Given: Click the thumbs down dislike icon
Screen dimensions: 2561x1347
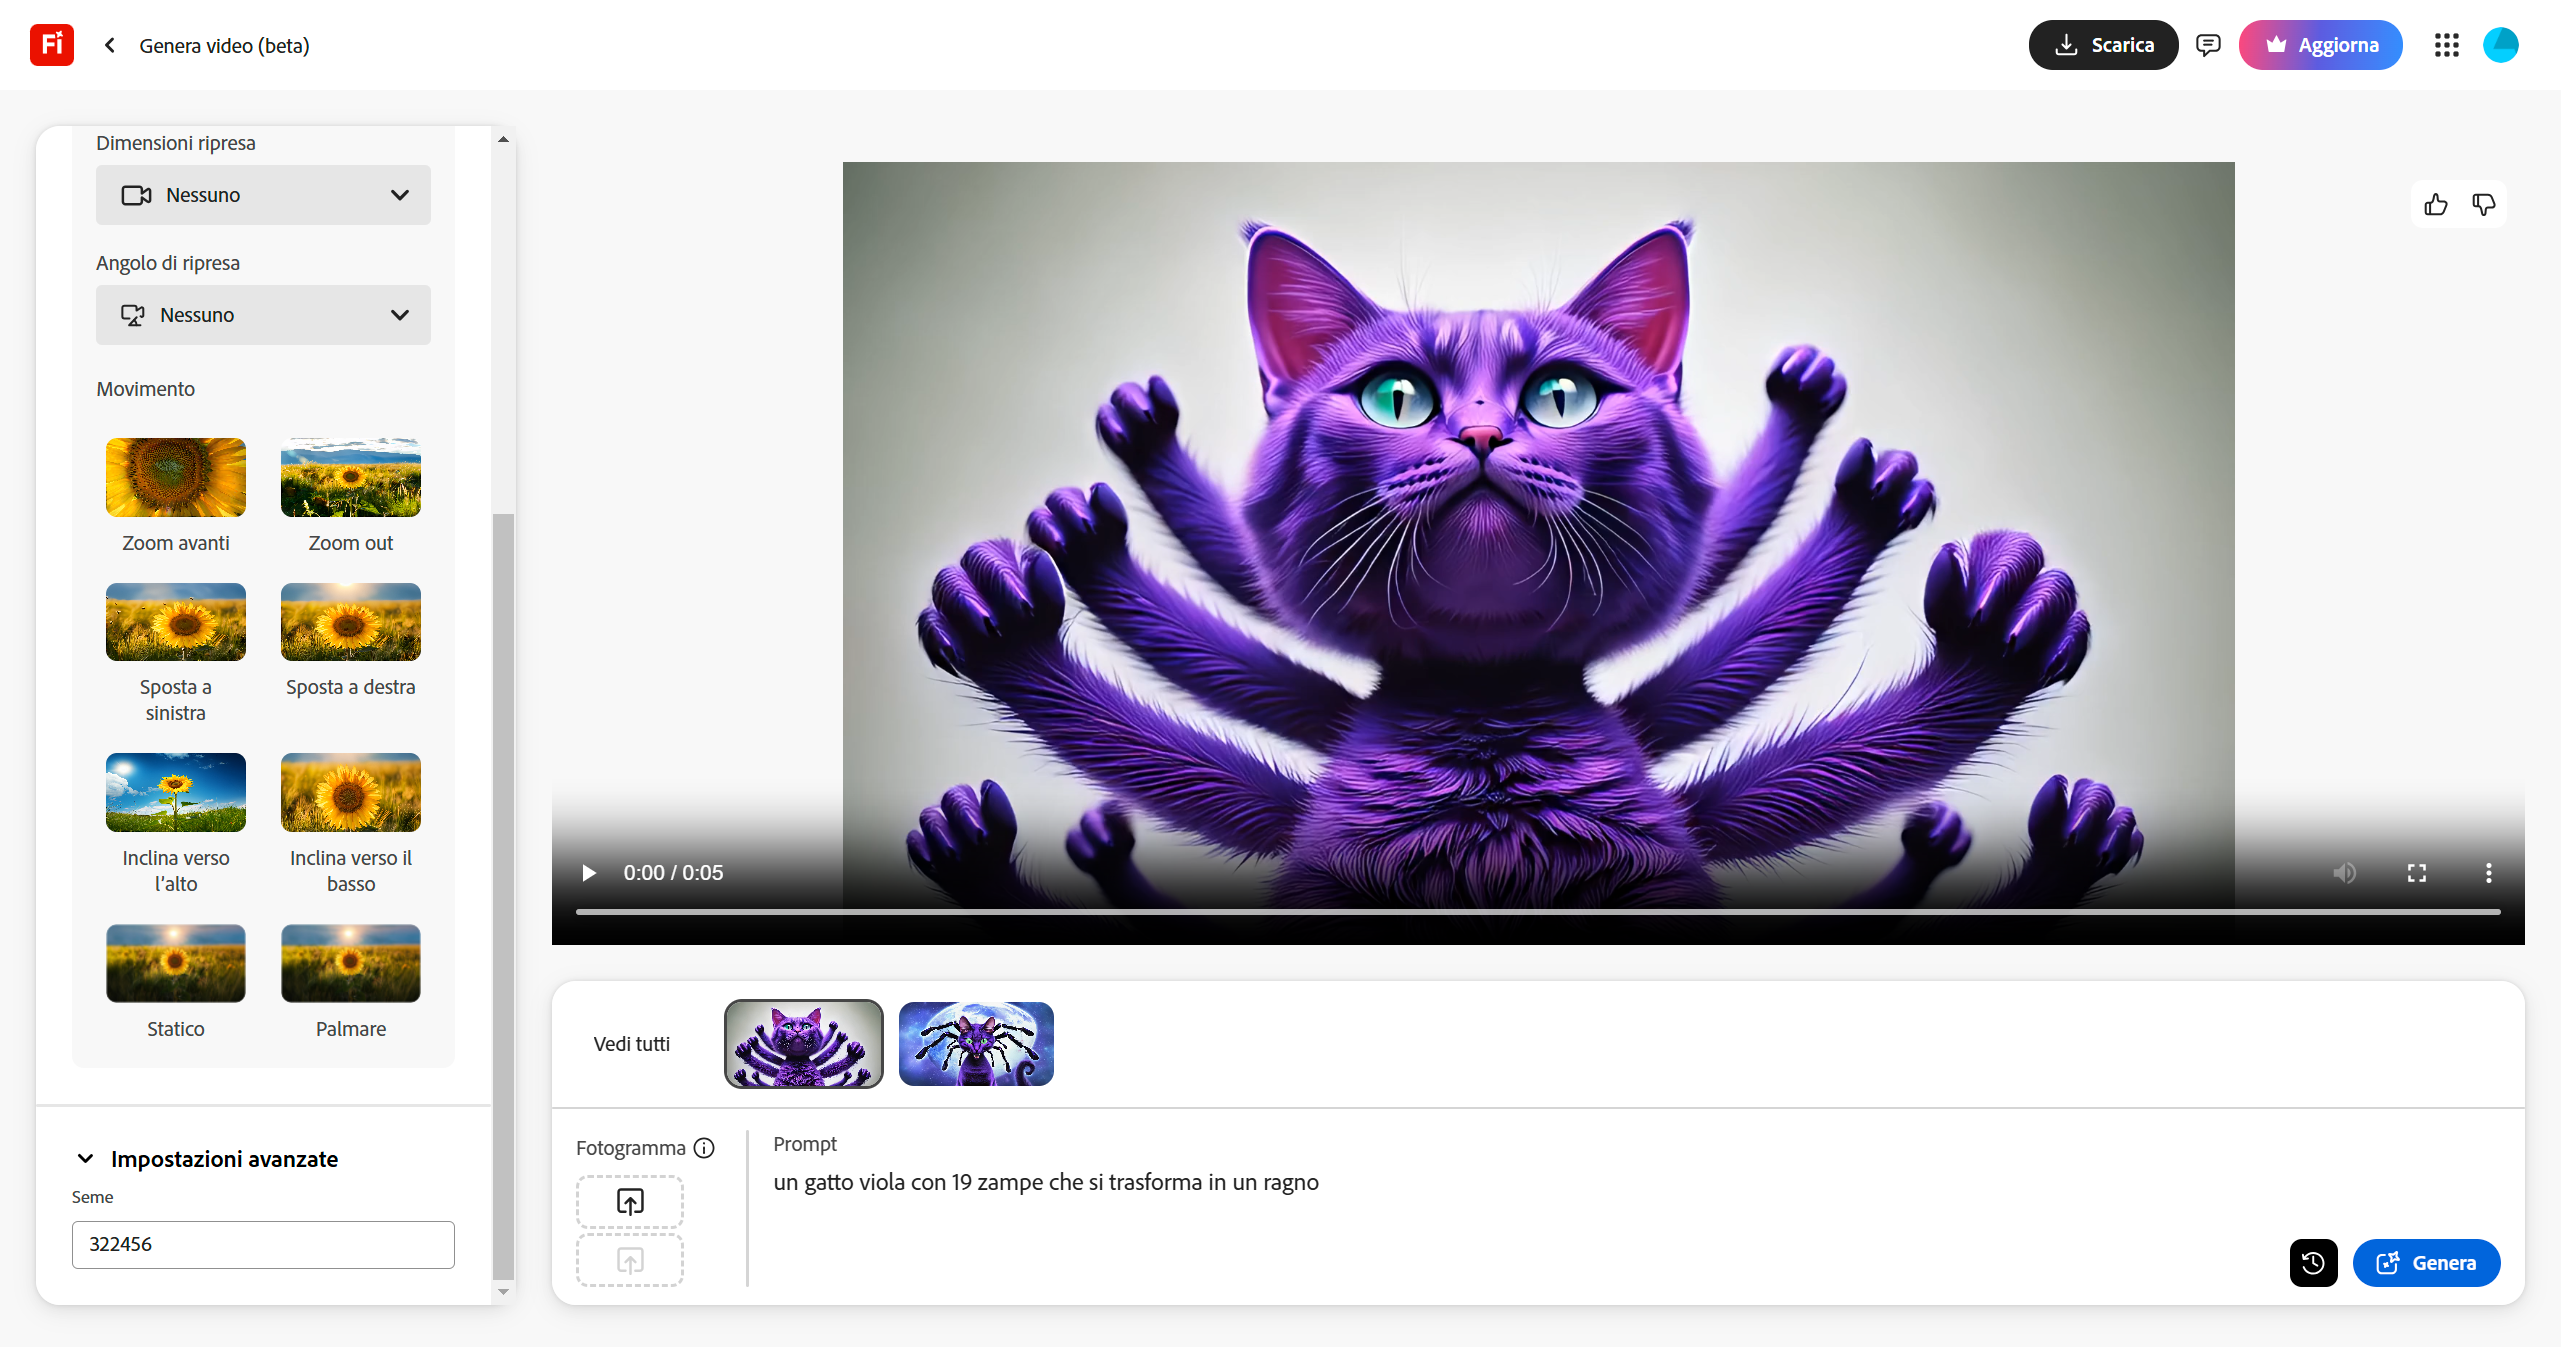Looking at the screenshot, I should point(2483,205).
